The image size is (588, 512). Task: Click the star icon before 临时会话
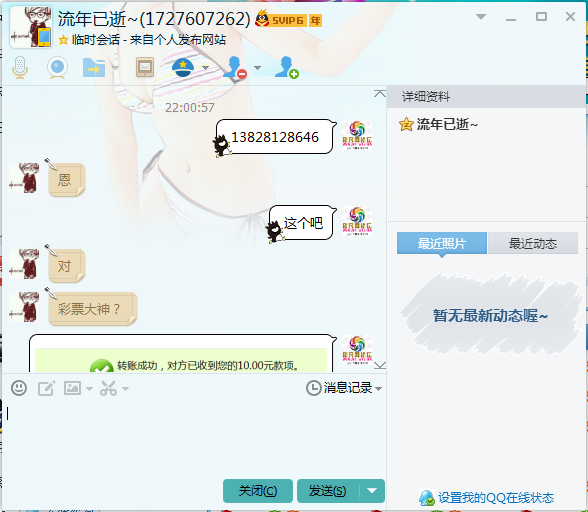pyautogui.click(x=63, y=39)
